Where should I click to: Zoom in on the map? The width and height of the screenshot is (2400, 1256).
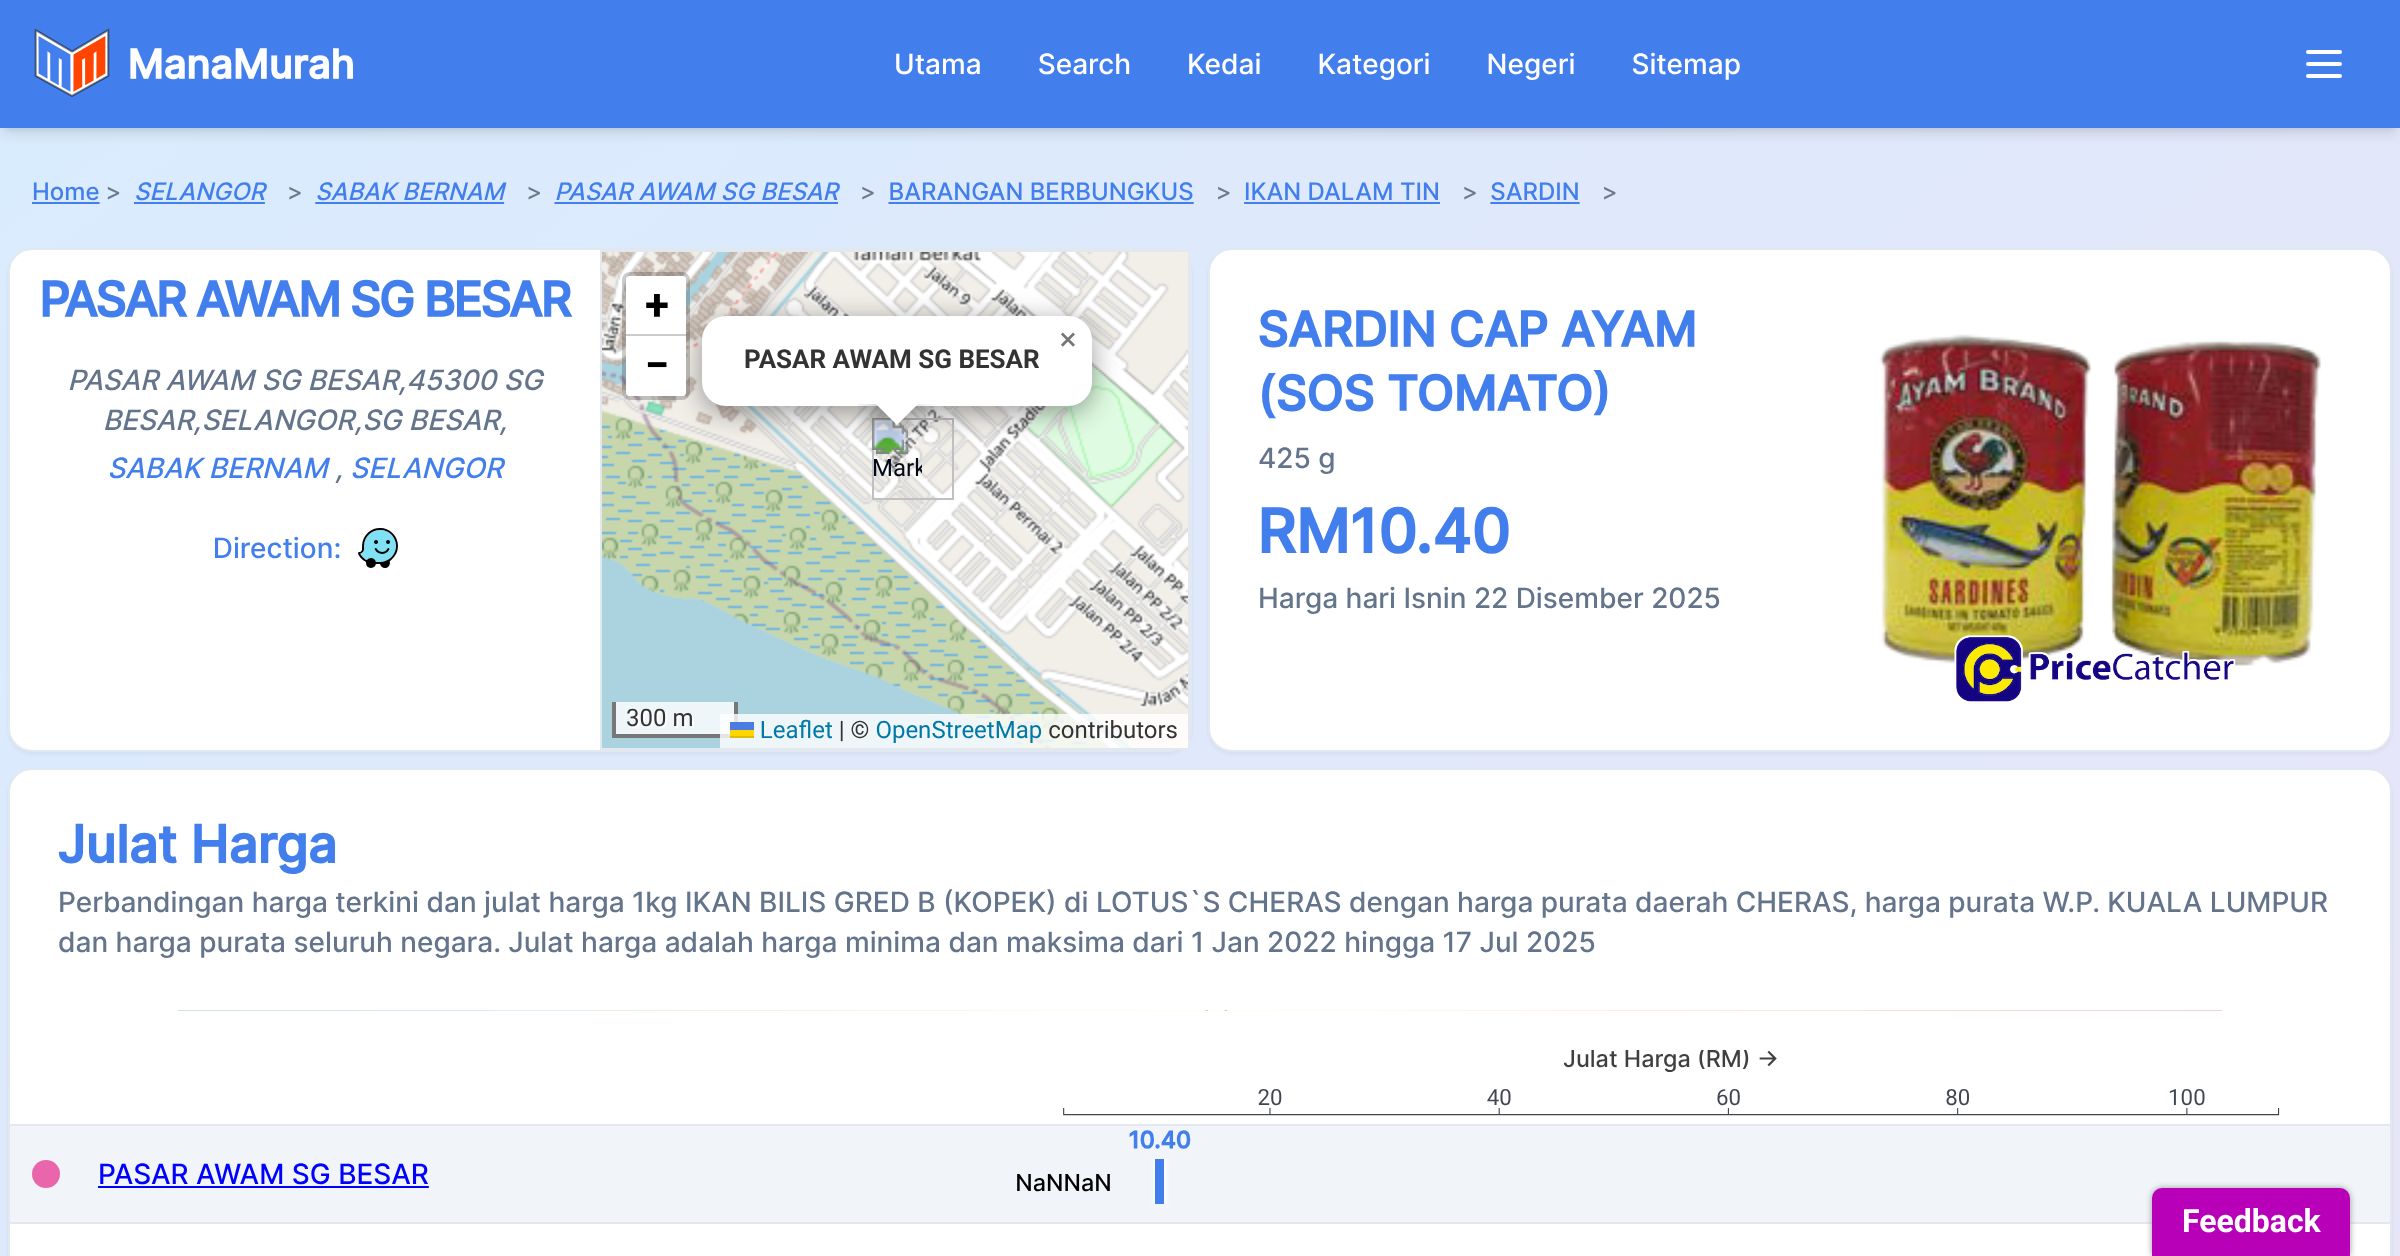coord(656,305)
